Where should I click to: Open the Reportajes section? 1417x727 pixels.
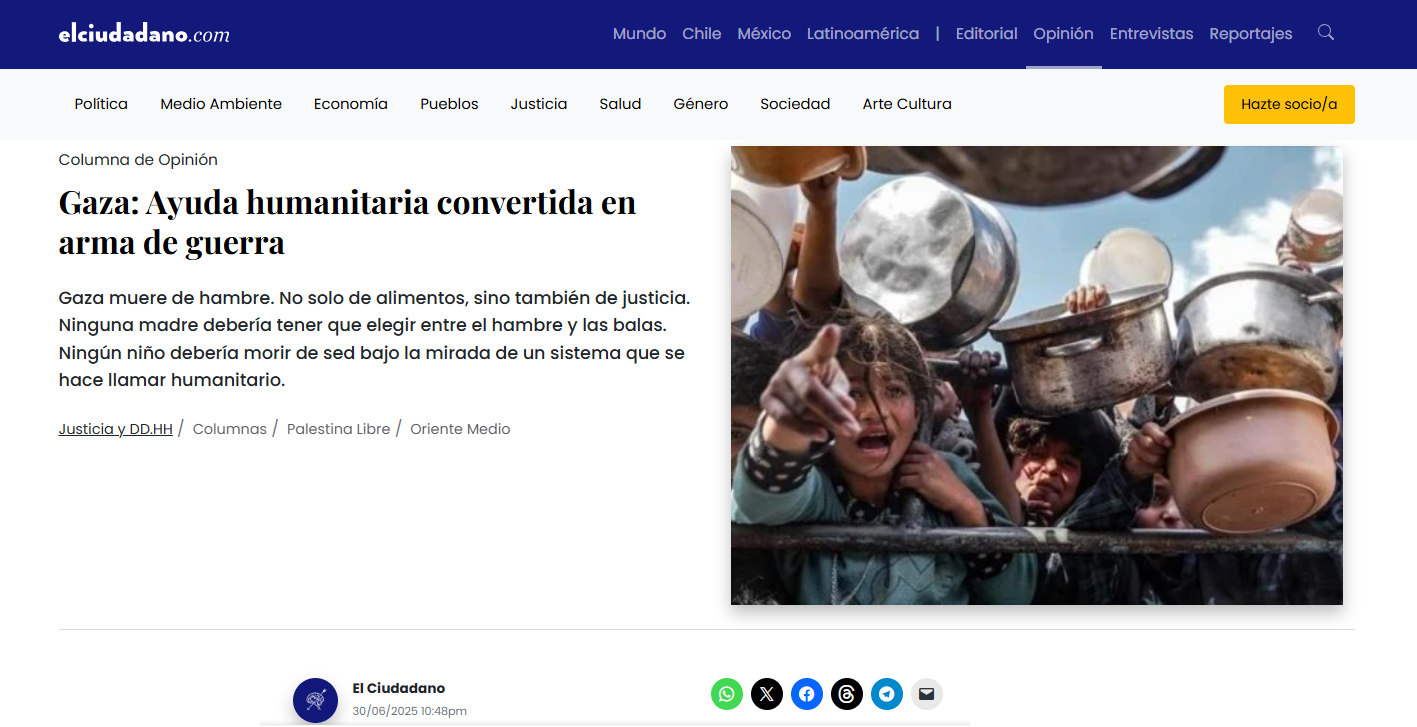pyautogui.click(x=1250, y=34)
